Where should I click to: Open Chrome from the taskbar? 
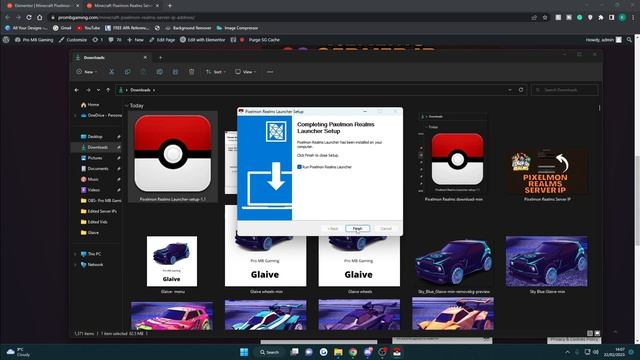(x=353, y=352)
